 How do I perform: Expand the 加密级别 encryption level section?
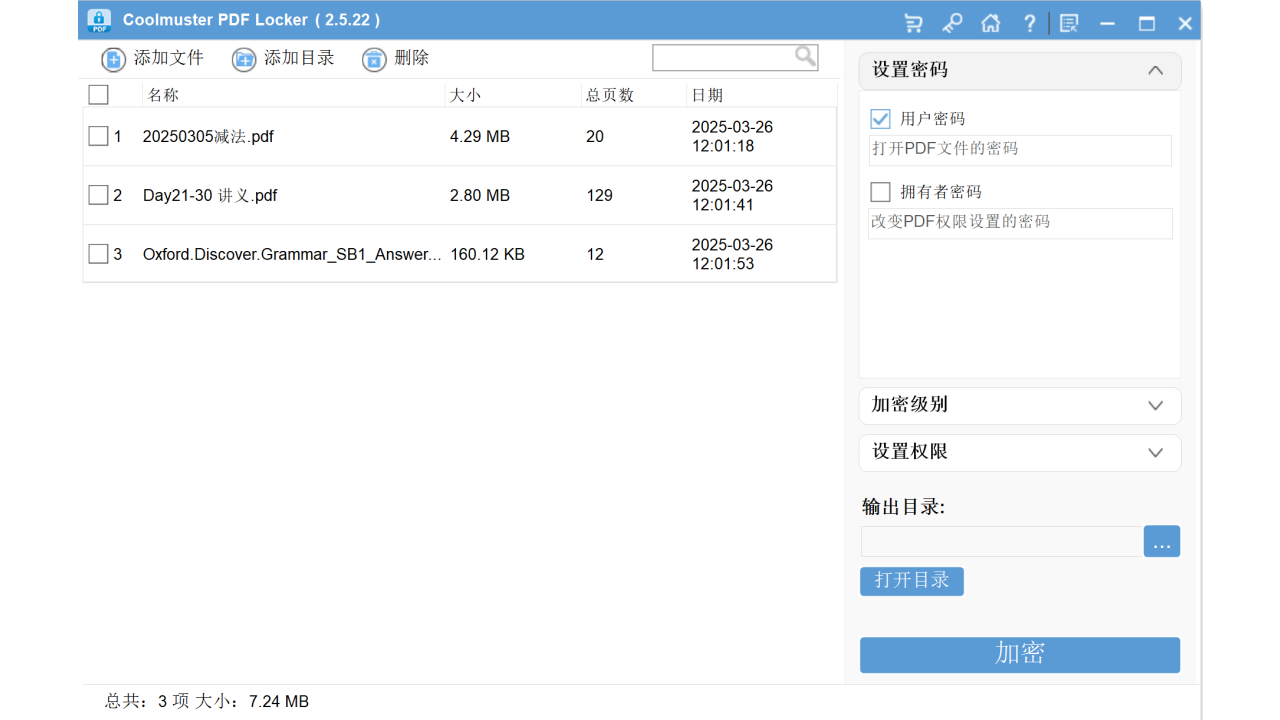tap(1155, 406)
